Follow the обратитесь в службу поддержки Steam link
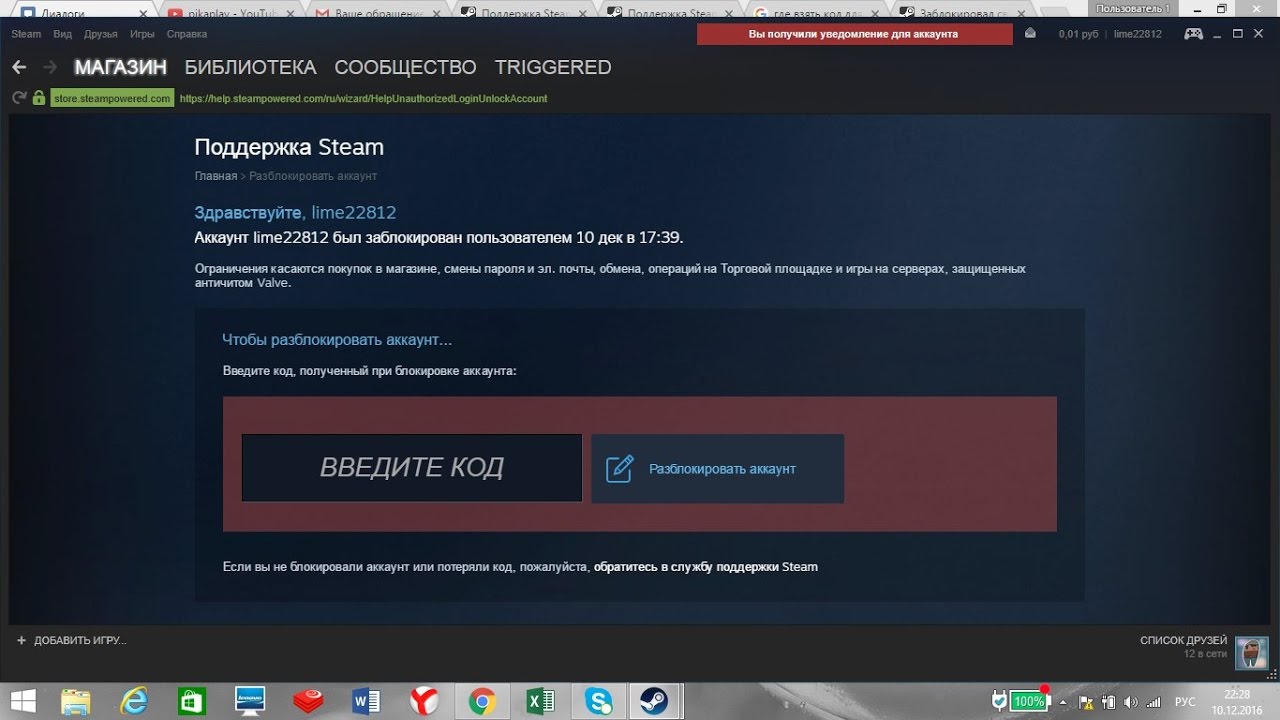Screen dimensions: 1280x720 point(706,567)
